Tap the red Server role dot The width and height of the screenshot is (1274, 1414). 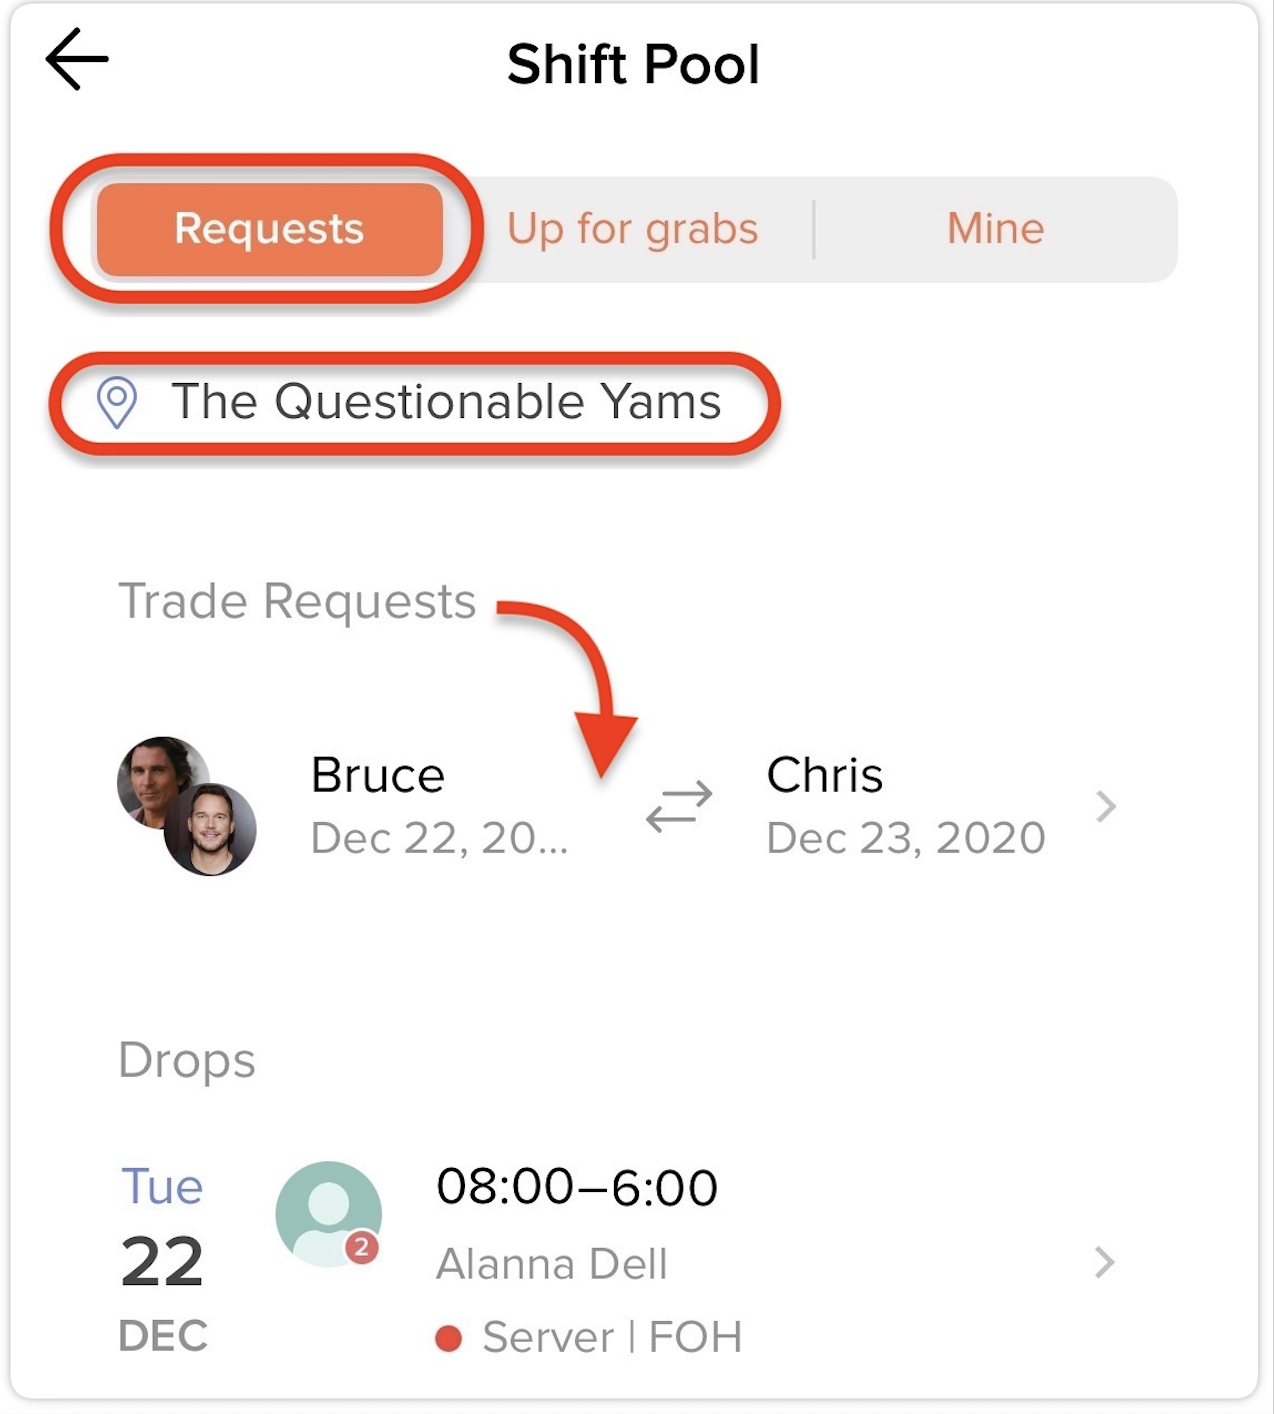pos(449,1338)
